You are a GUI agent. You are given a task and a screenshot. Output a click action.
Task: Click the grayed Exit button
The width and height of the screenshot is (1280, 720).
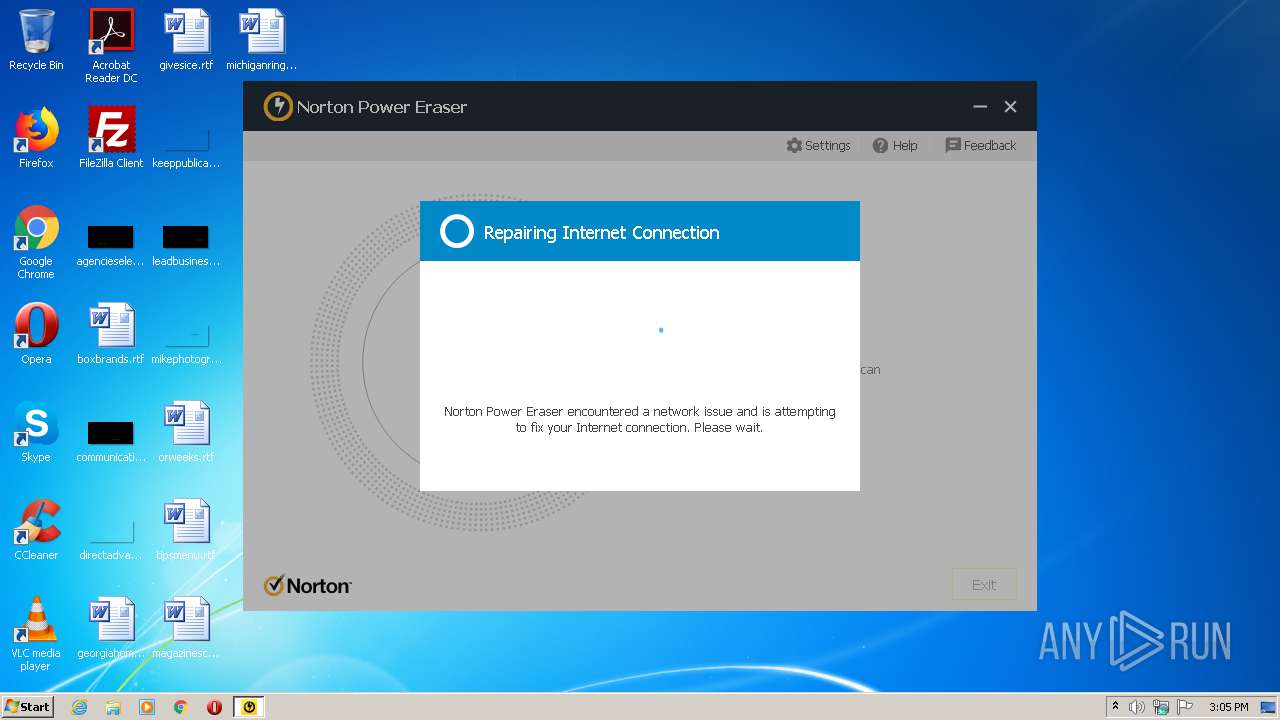point(984,585)
